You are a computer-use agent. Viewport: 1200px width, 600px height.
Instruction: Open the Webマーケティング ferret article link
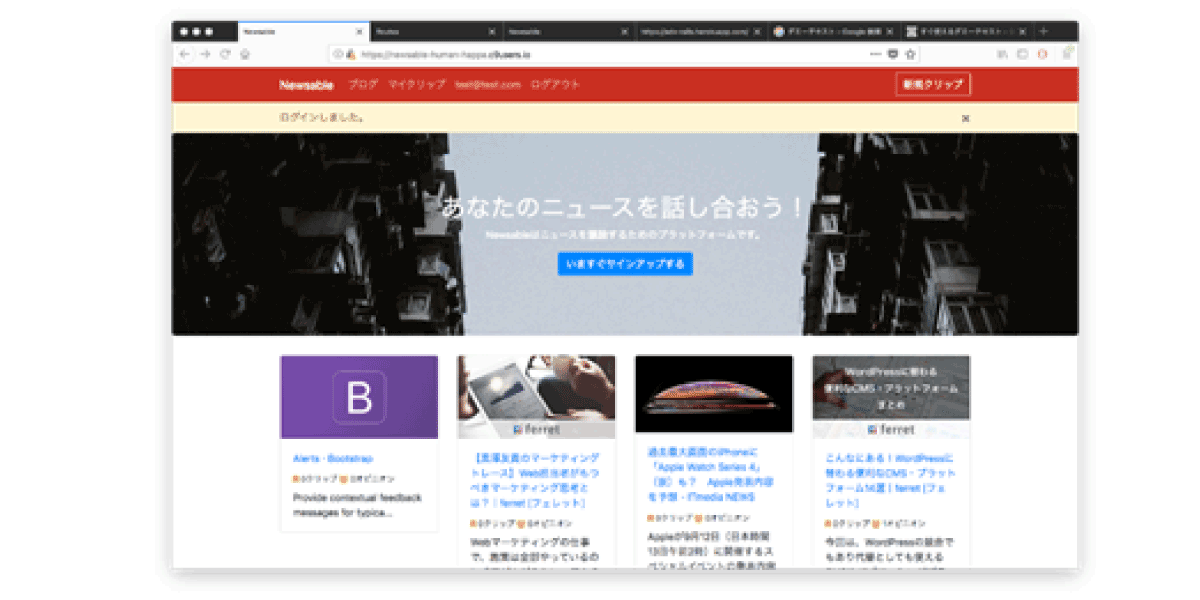[534, 481]
